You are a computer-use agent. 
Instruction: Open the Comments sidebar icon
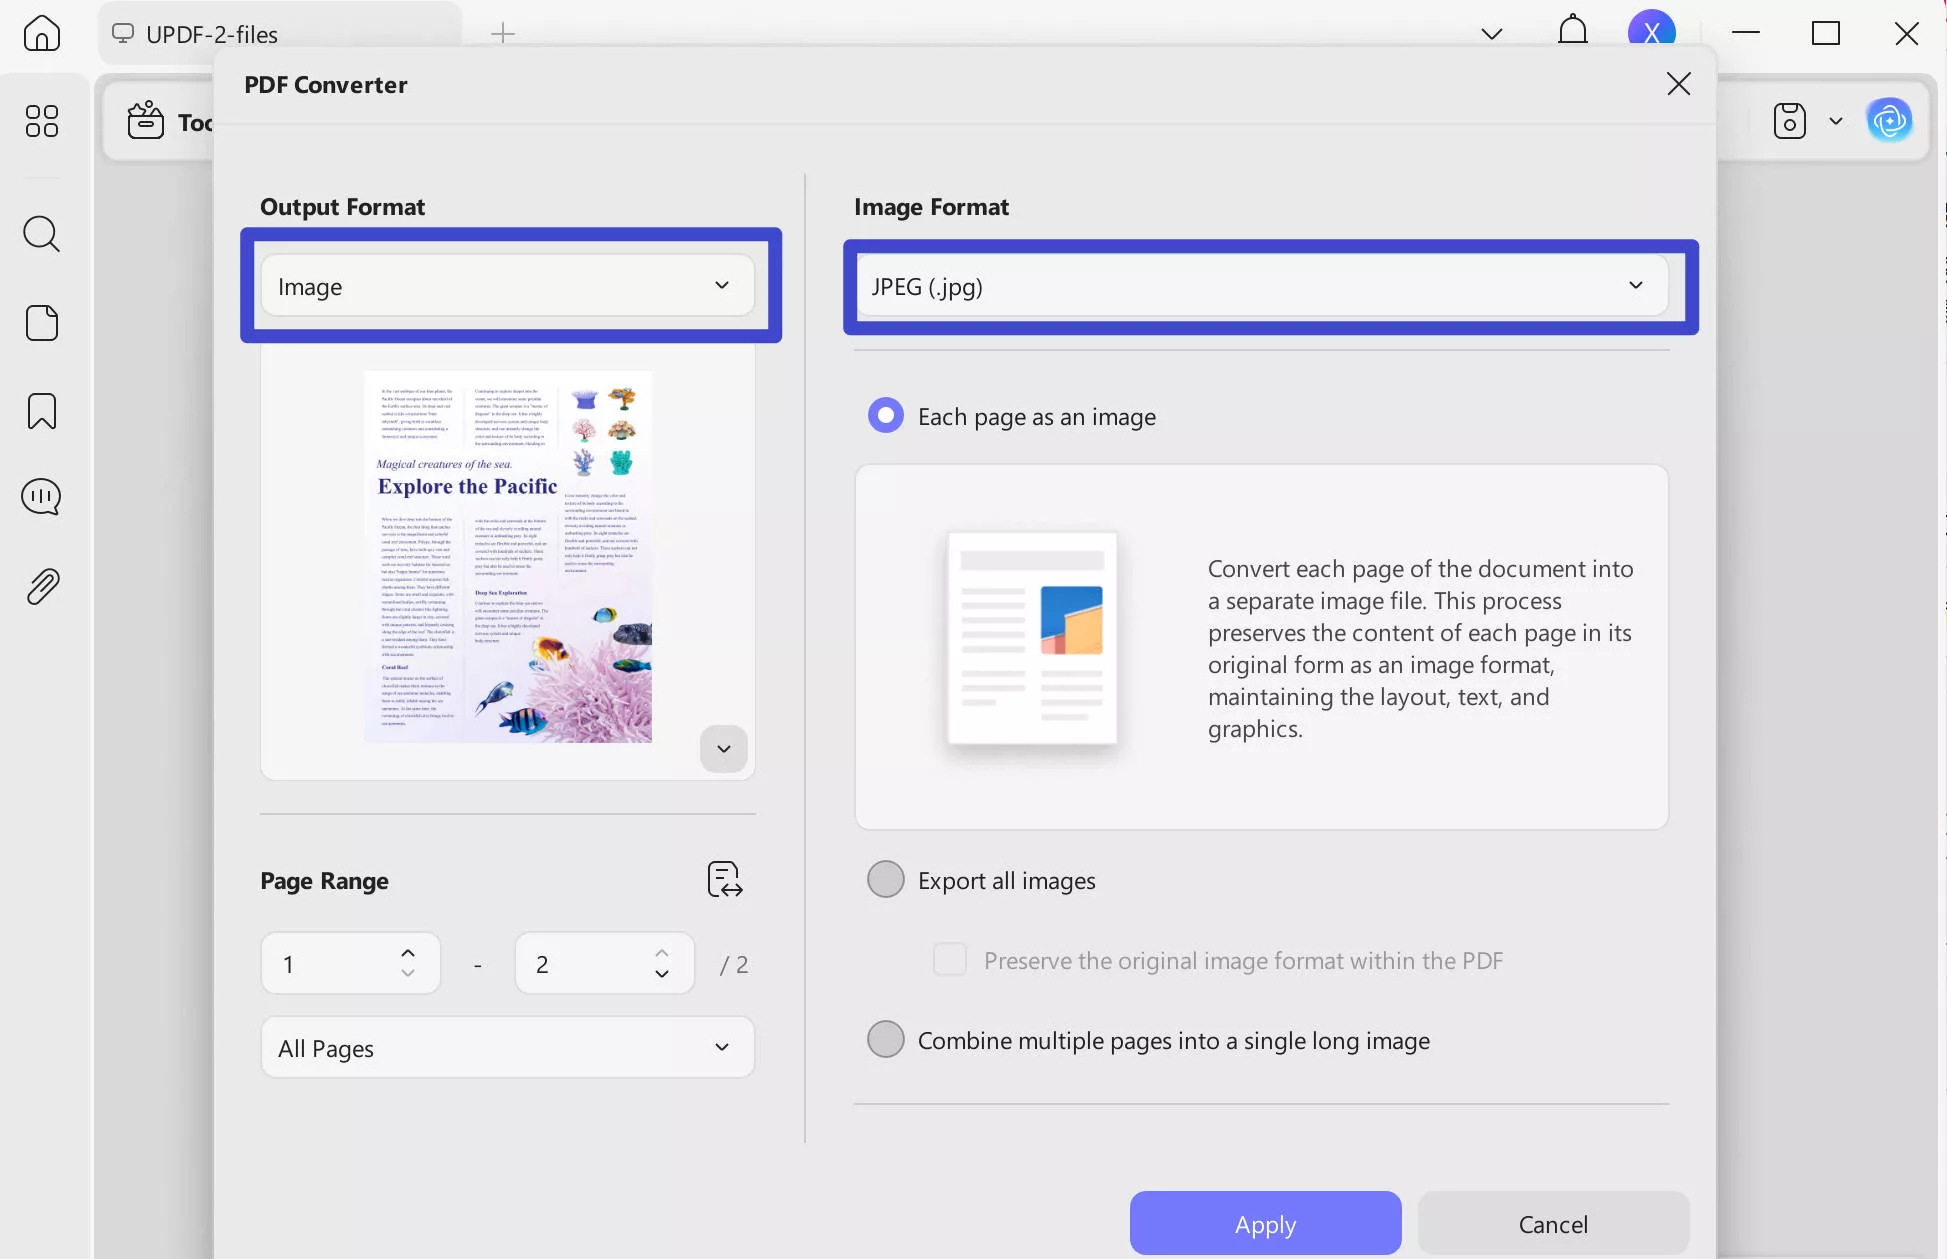click(x=41, y=496)
